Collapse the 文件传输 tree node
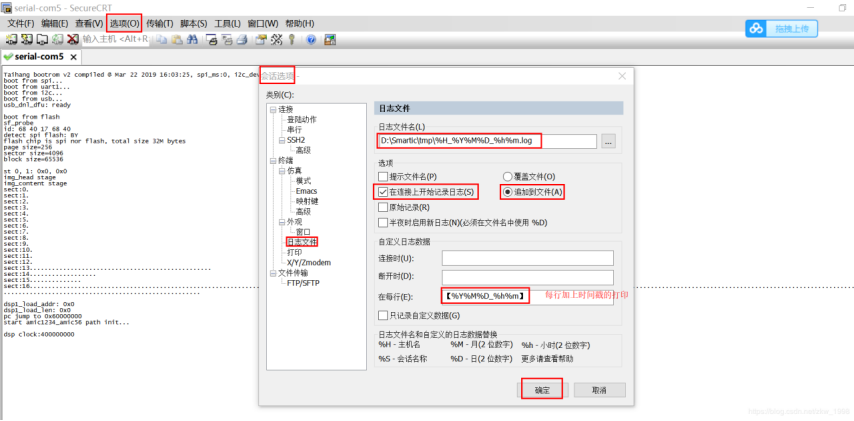This screenshot has width=854, height=421. [x=273, y=273]
